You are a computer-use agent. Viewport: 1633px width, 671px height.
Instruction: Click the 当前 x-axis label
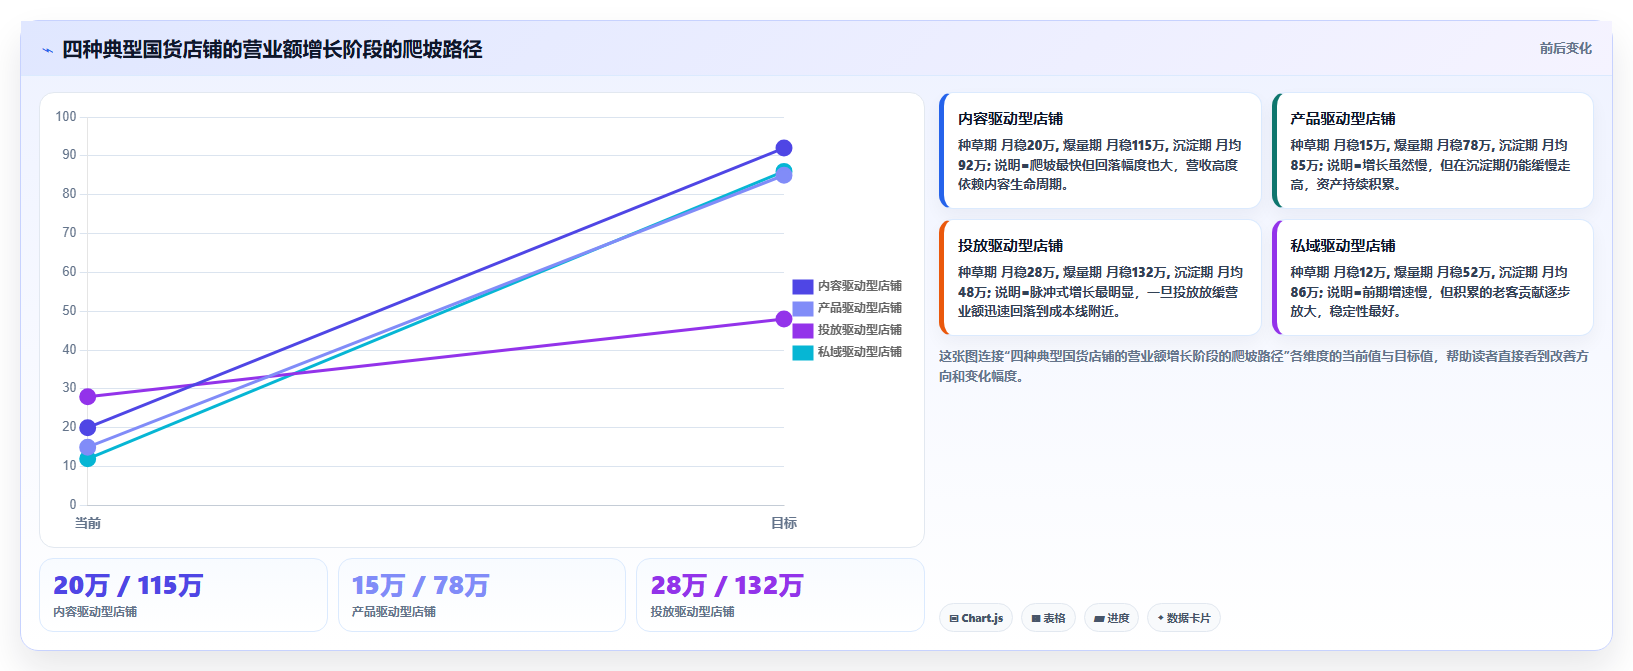88,523
